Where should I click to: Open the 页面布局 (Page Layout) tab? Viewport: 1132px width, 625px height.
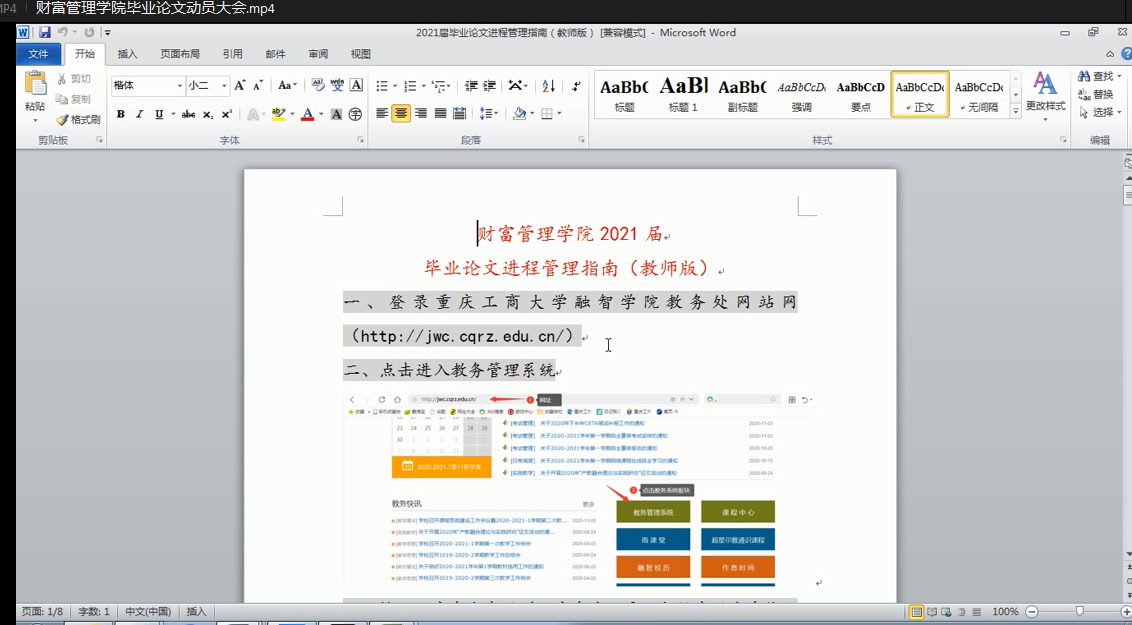[x=180, y=54]
